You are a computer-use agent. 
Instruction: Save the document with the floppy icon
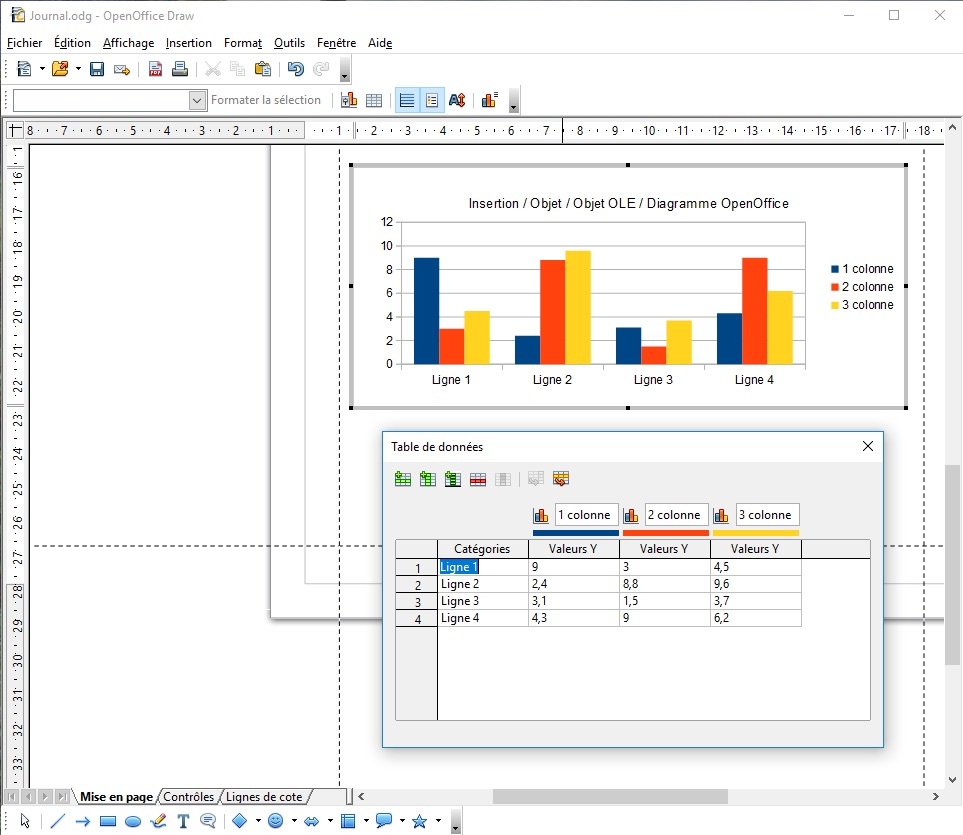96,69
